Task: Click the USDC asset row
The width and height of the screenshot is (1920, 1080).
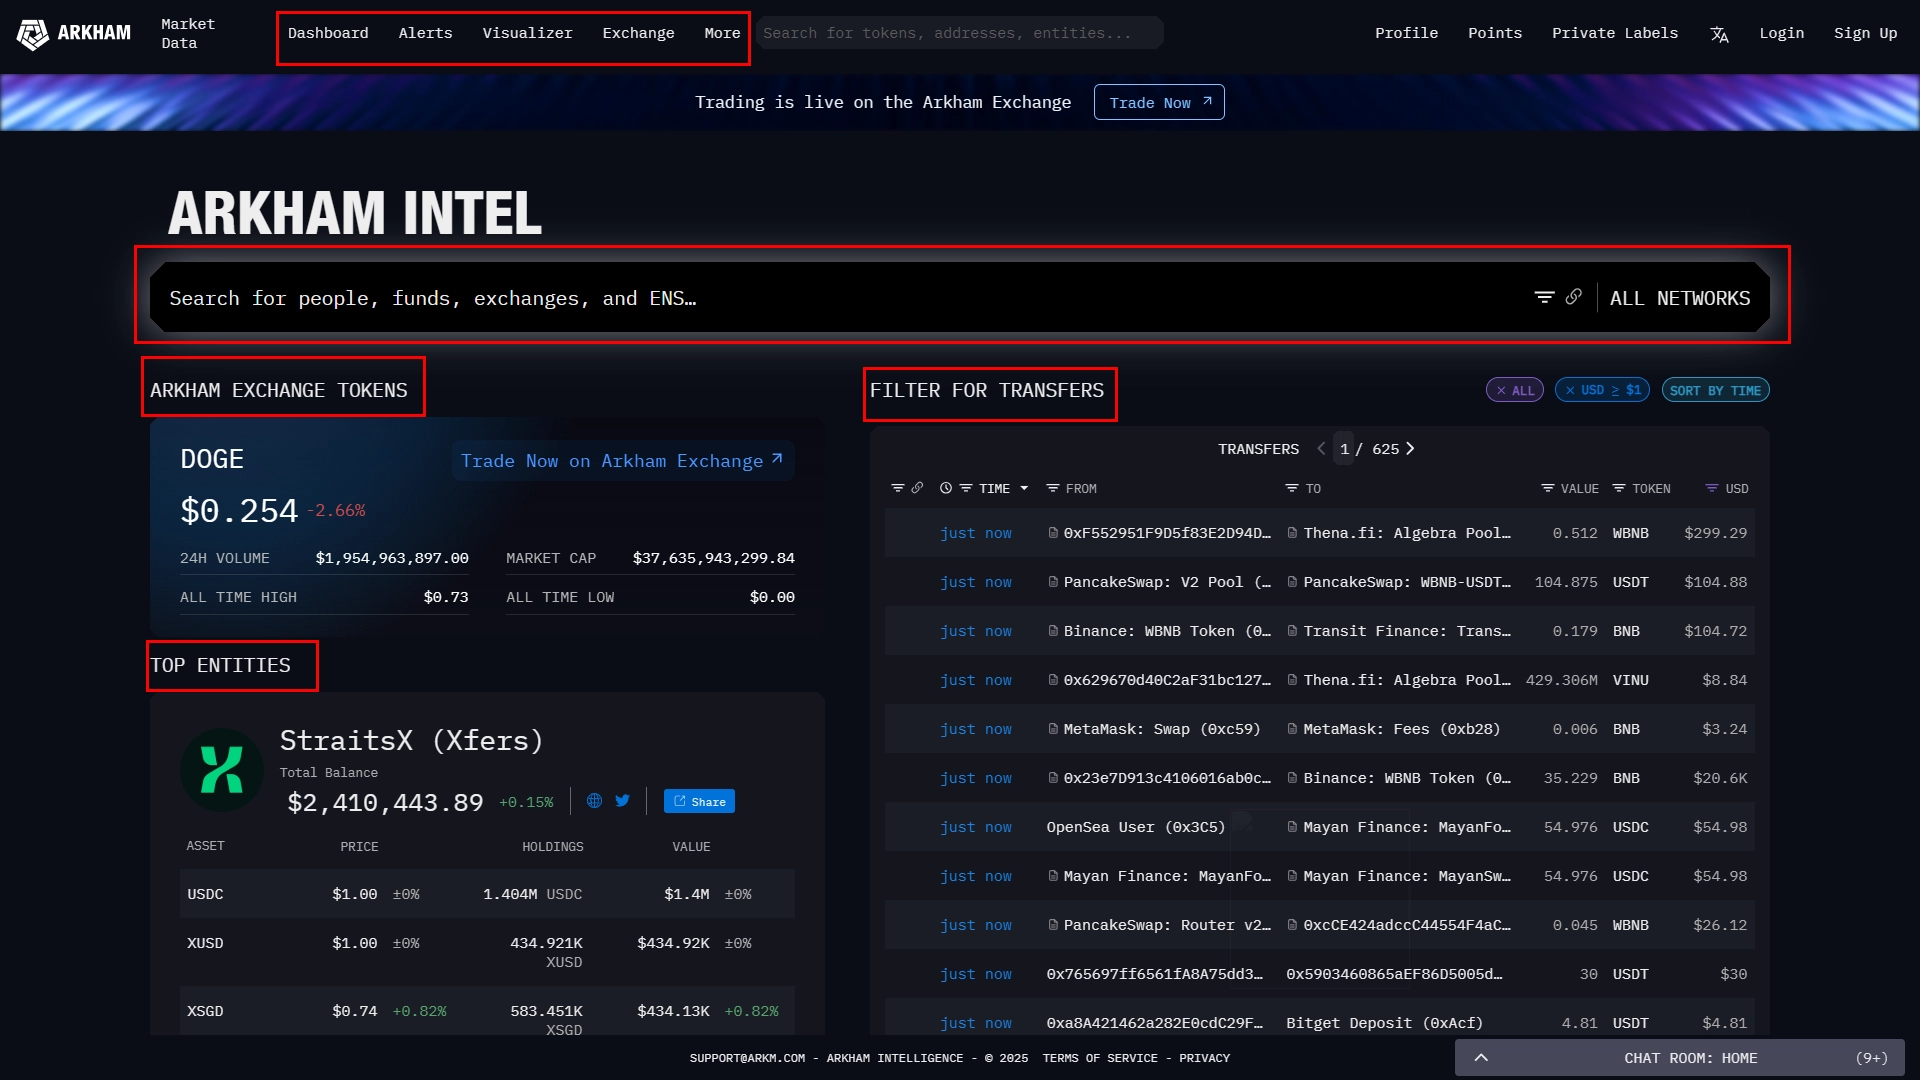Action: point(487,894)
